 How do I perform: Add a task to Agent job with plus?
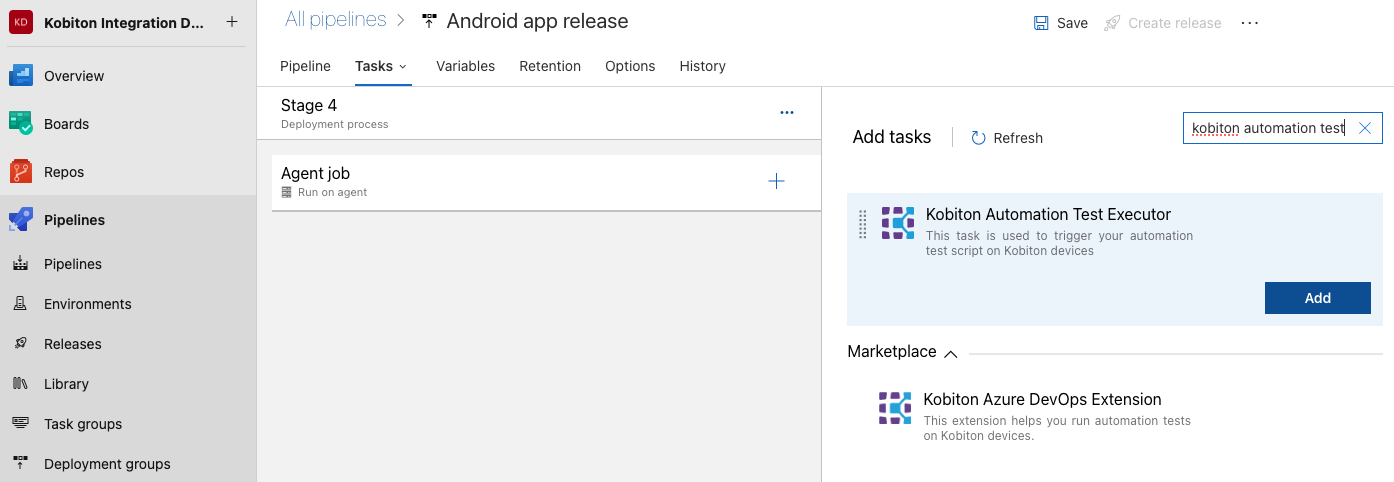776,181
